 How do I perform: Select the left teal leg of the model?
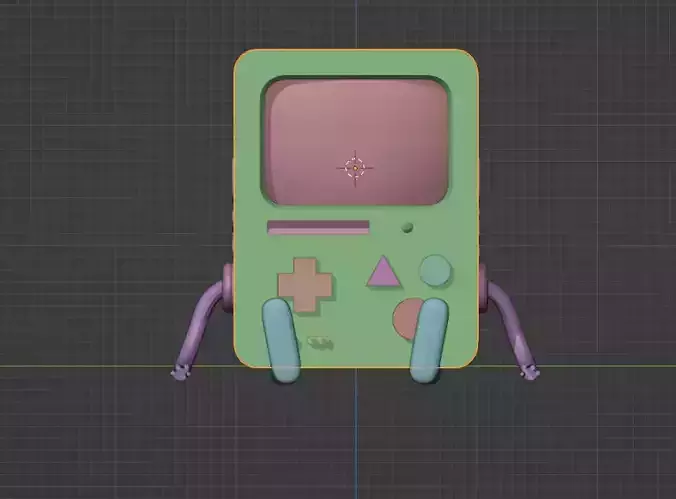282,340
